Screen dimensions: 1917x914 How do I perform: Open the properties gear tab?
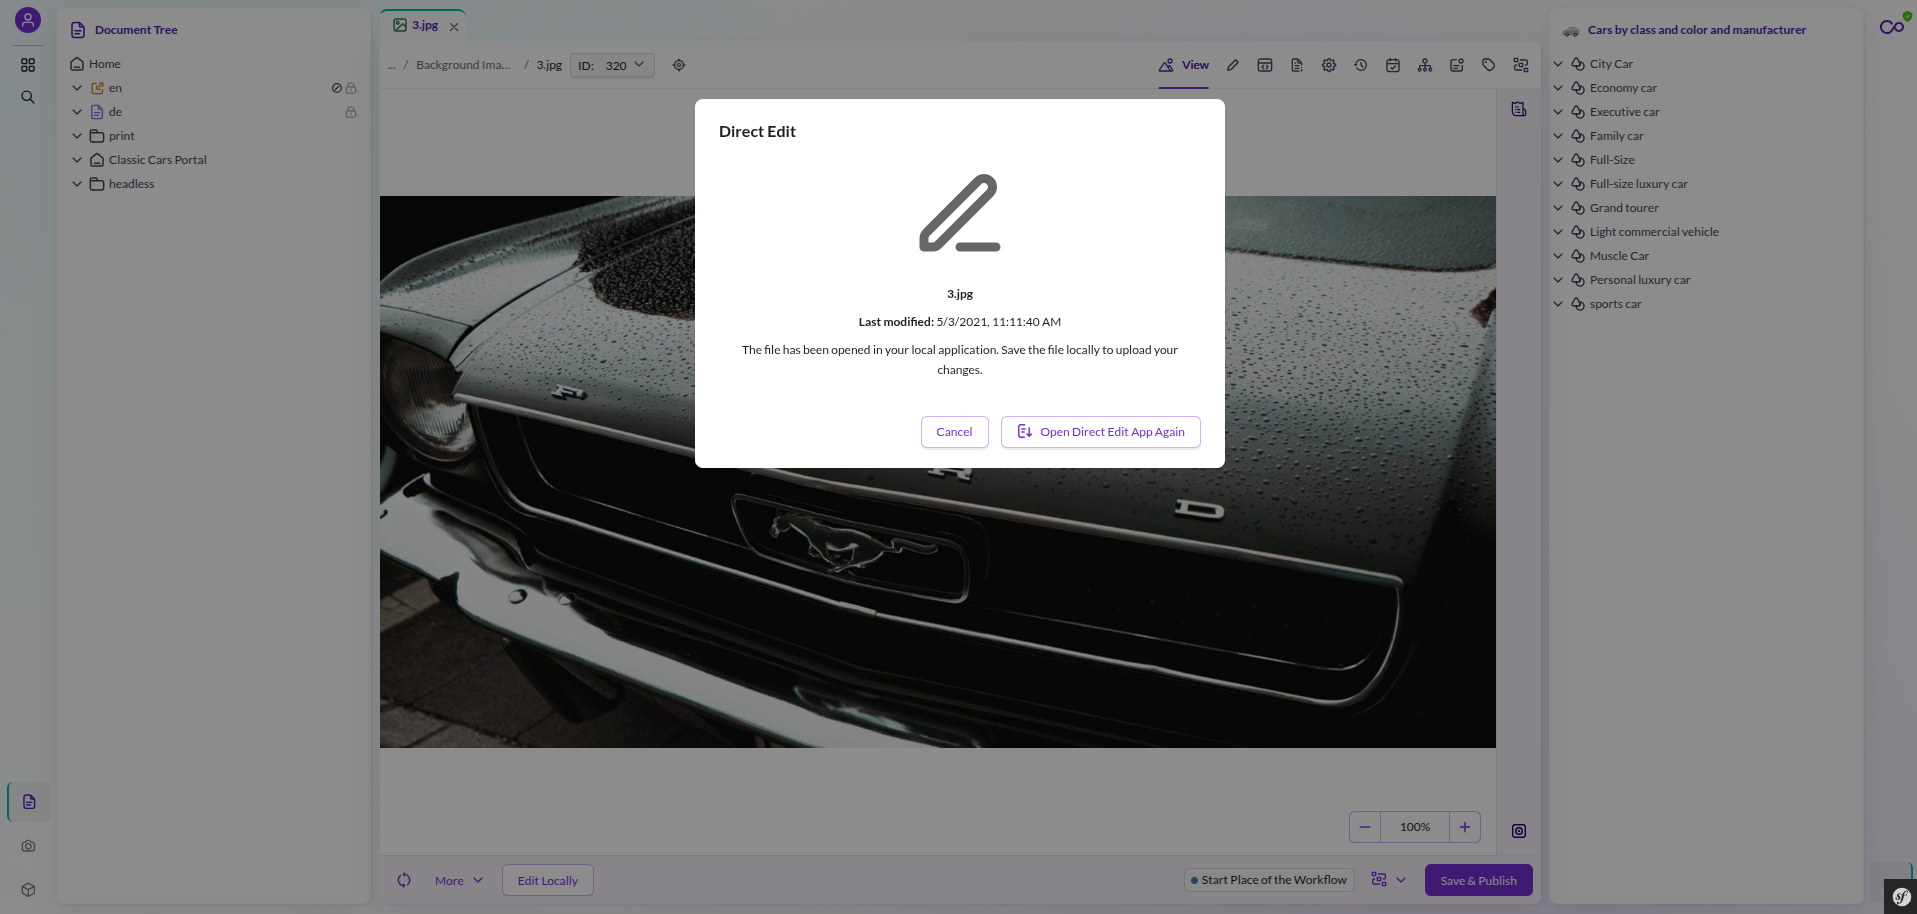pos(1329,65)
